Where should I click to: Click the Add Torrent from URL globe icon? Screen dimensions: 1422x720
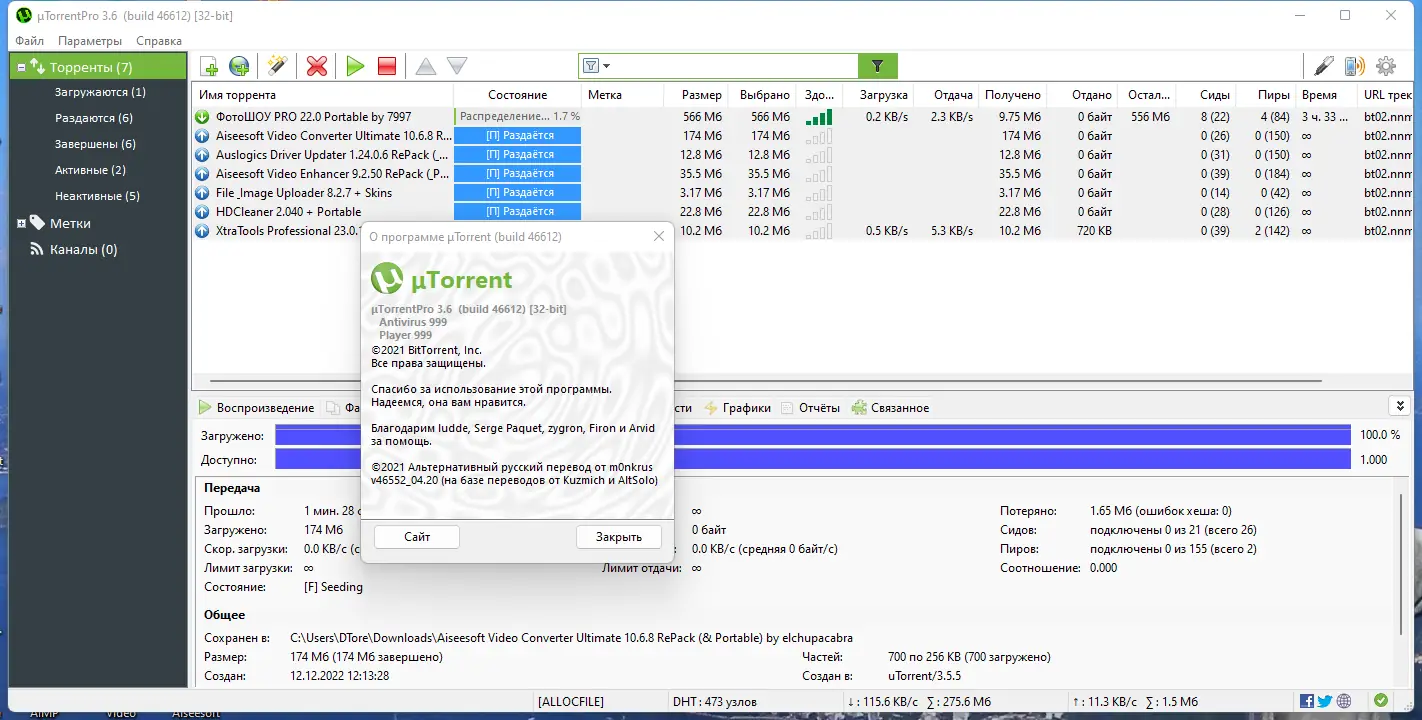pos(239,67)
